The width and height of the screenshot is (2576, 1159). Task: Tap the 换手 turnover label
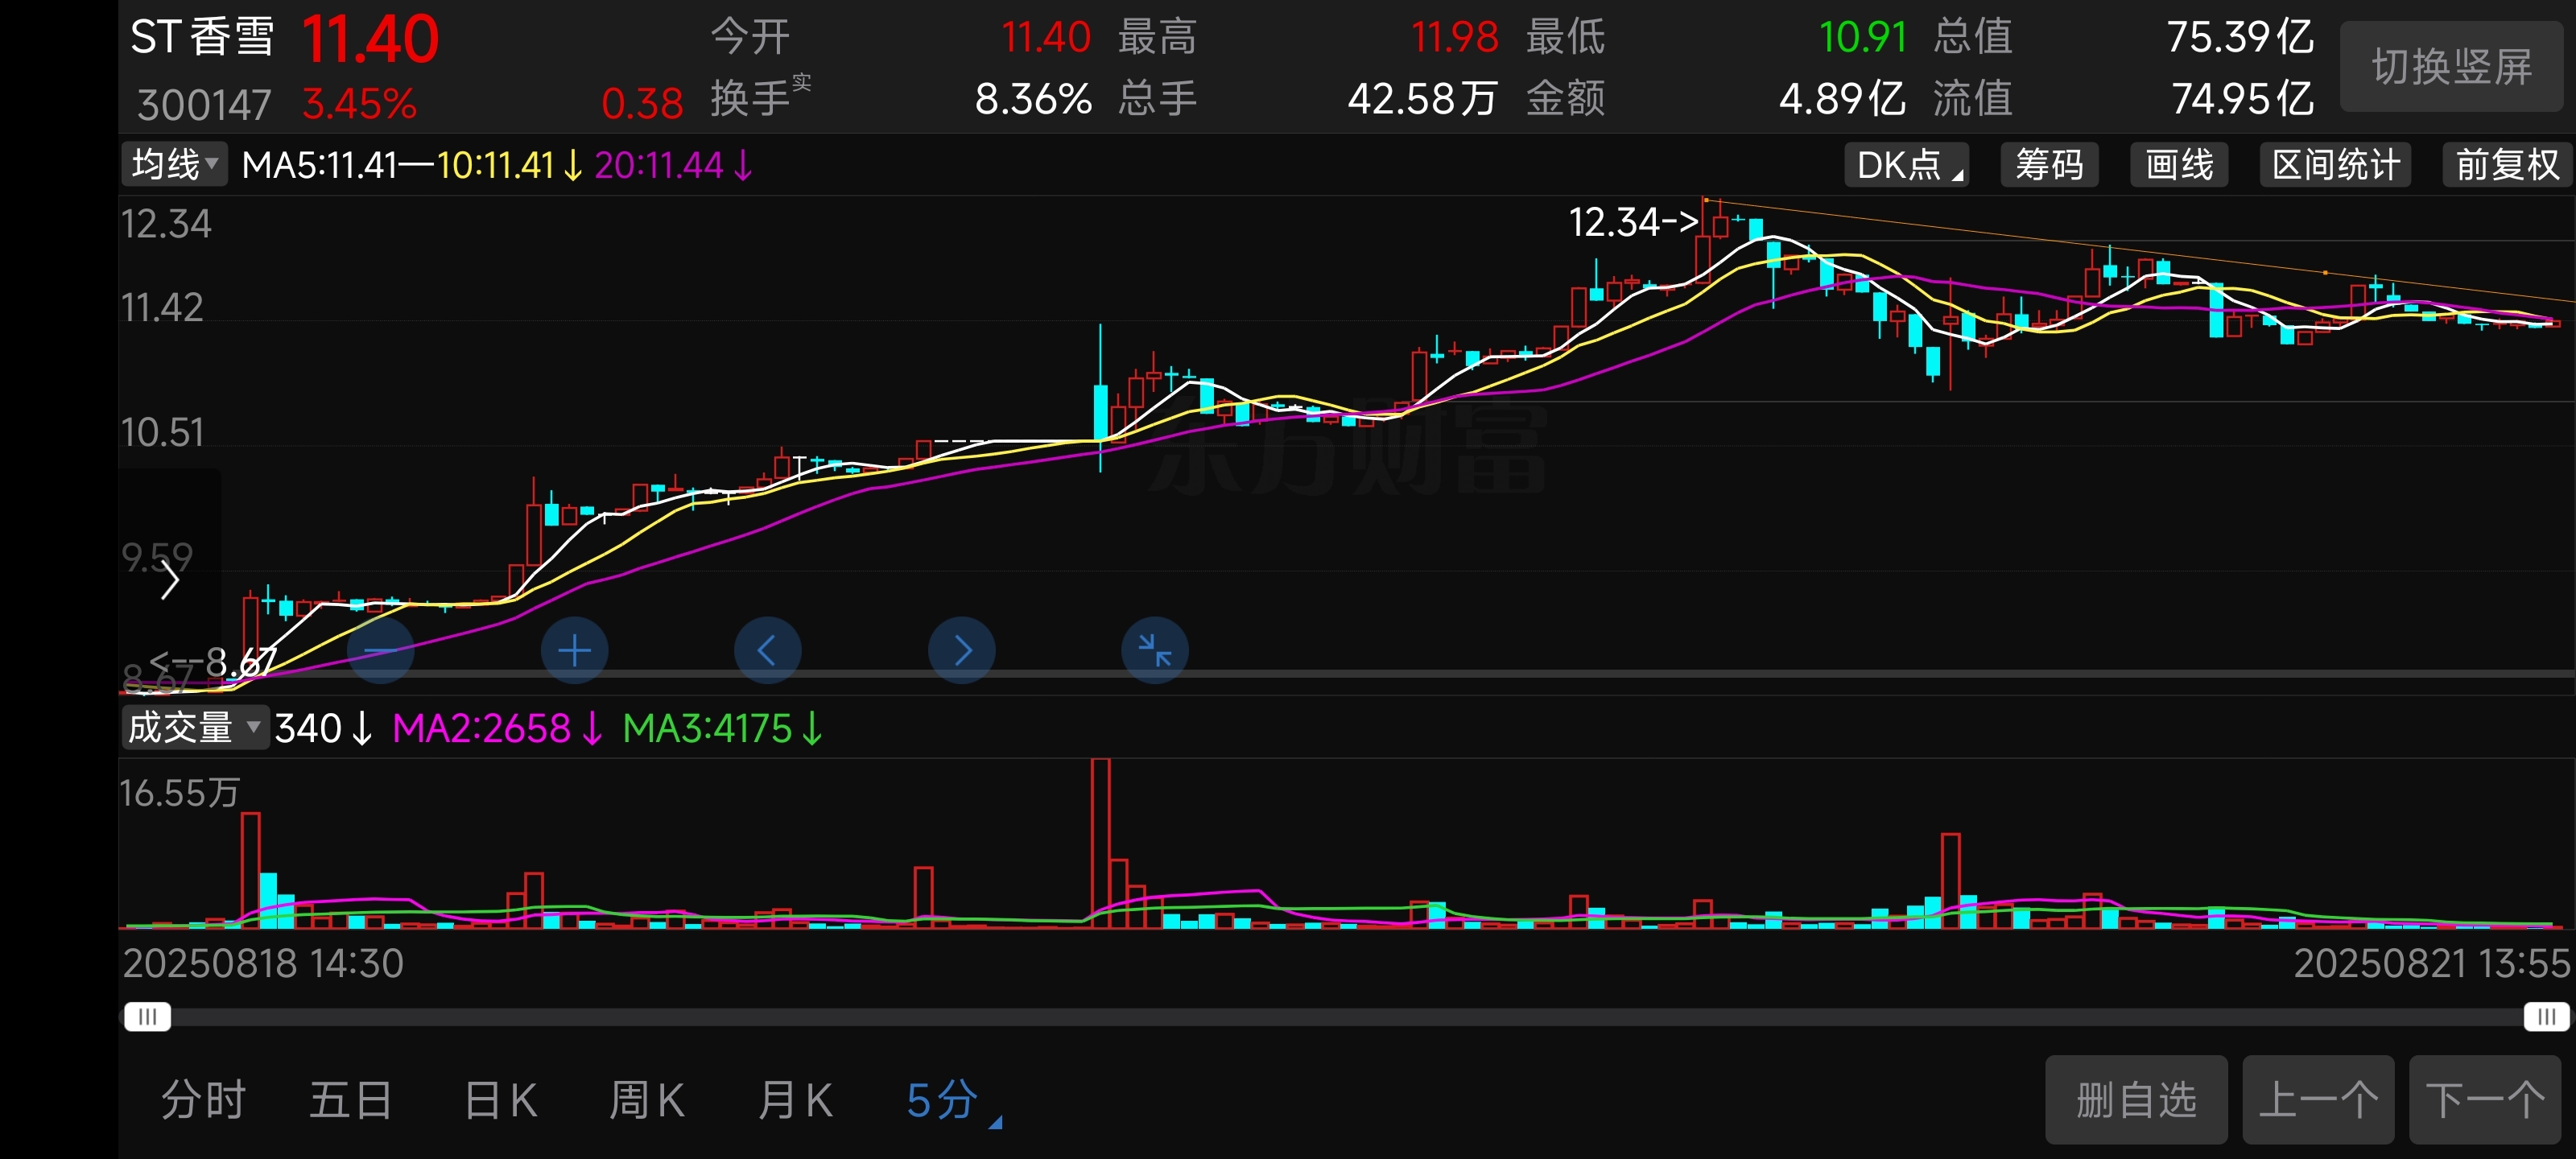750,98
